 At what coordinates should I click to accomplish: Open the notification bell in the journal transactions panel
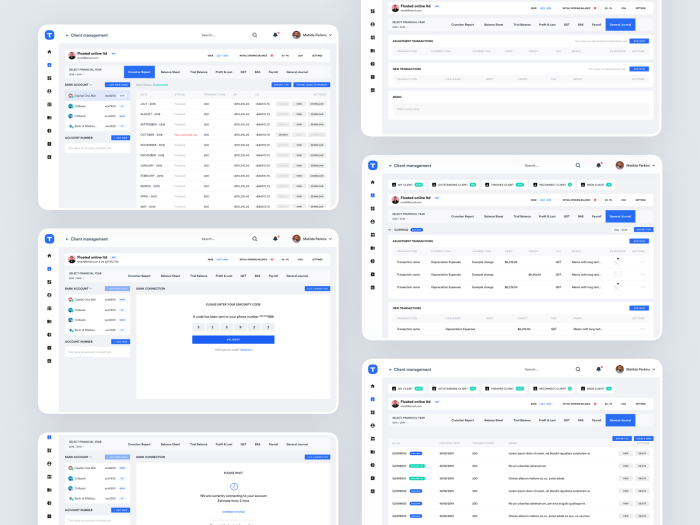[x=599, y=165]
